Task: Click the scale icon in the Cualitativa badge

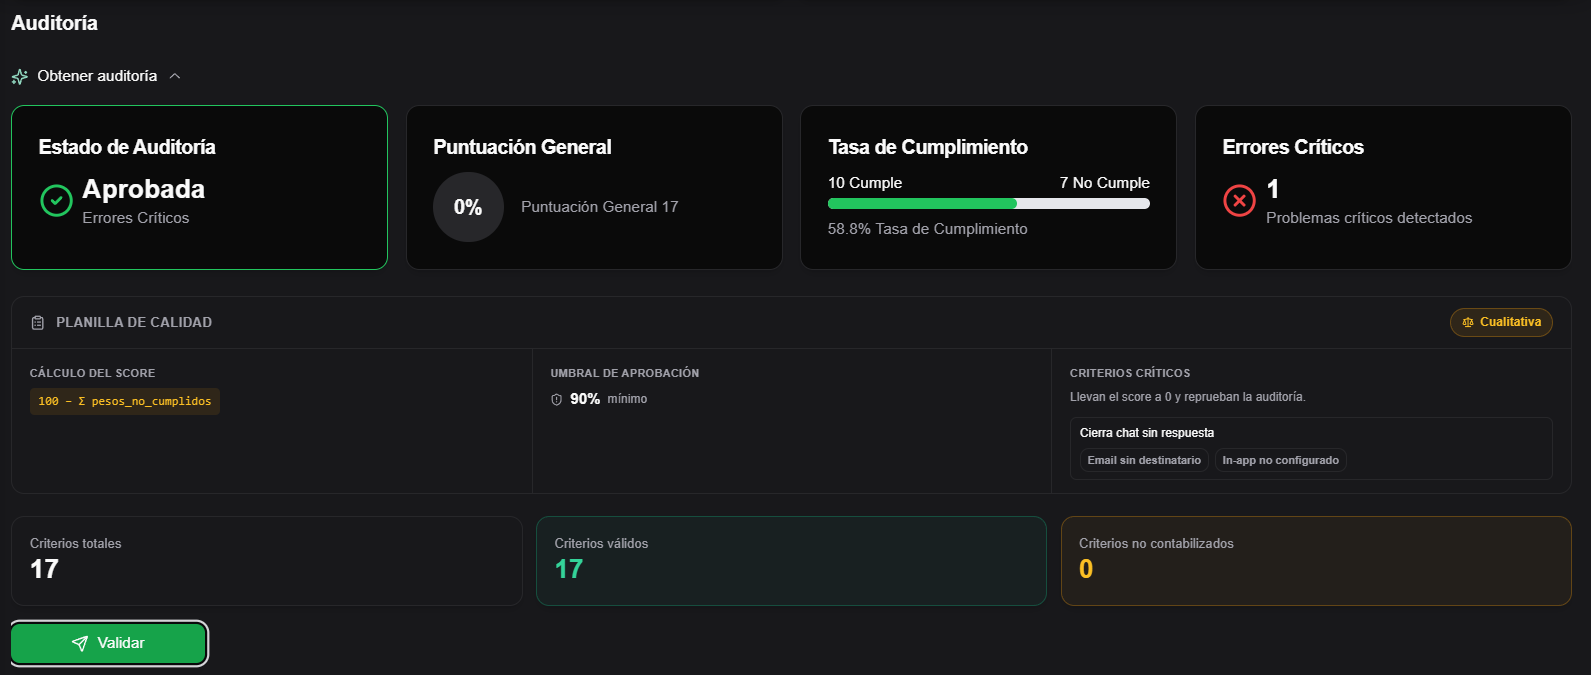Action: (x=1468, y=322)
